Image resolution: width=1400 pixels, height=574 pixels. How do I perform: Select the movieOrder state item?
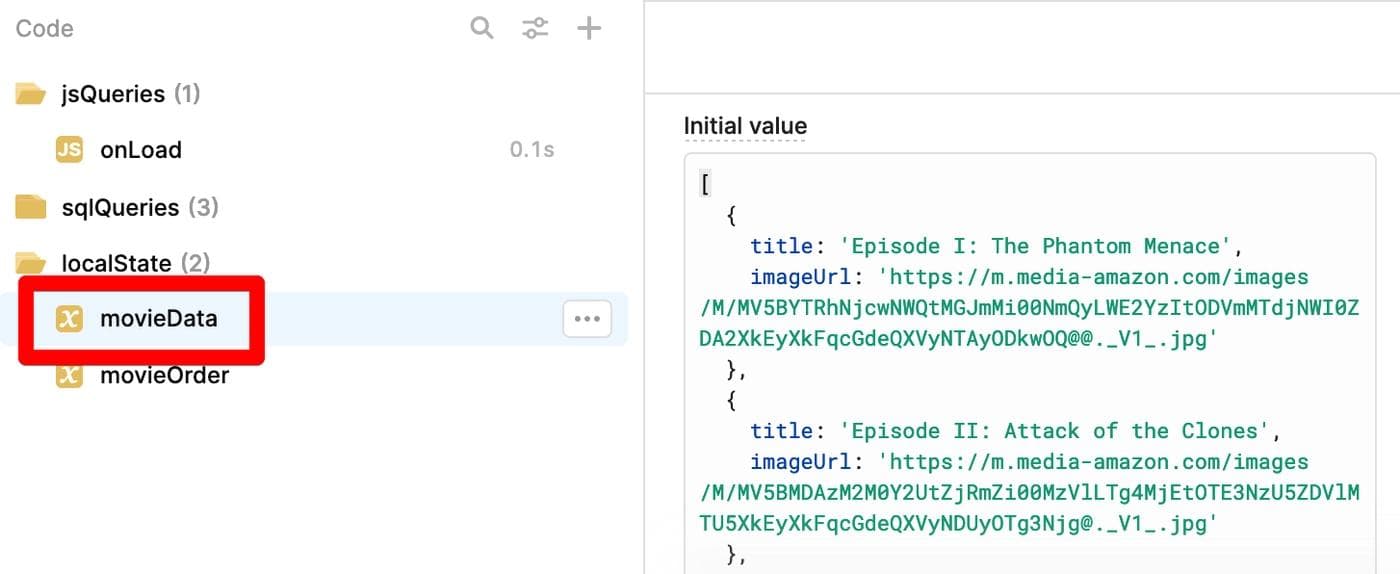click(x=164, y=376)
